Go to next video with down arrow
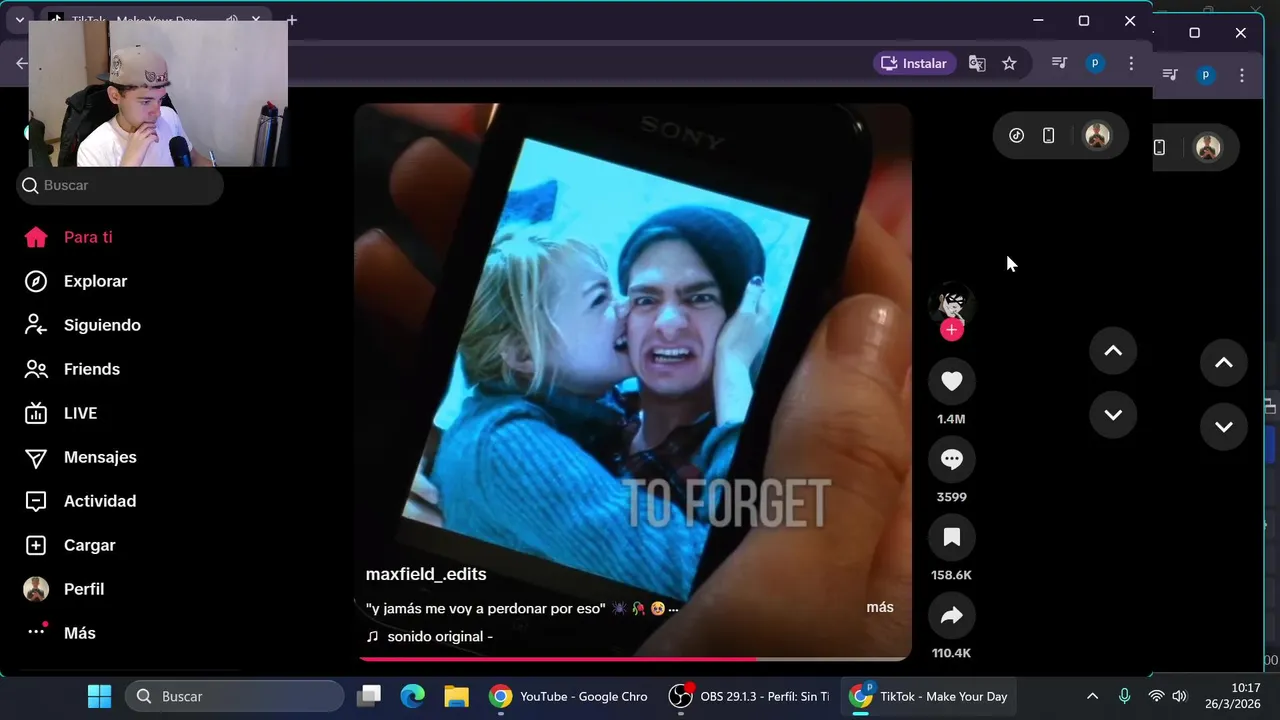The width and height of the screenshot is (1280, 720). (x=1113, y=414)
